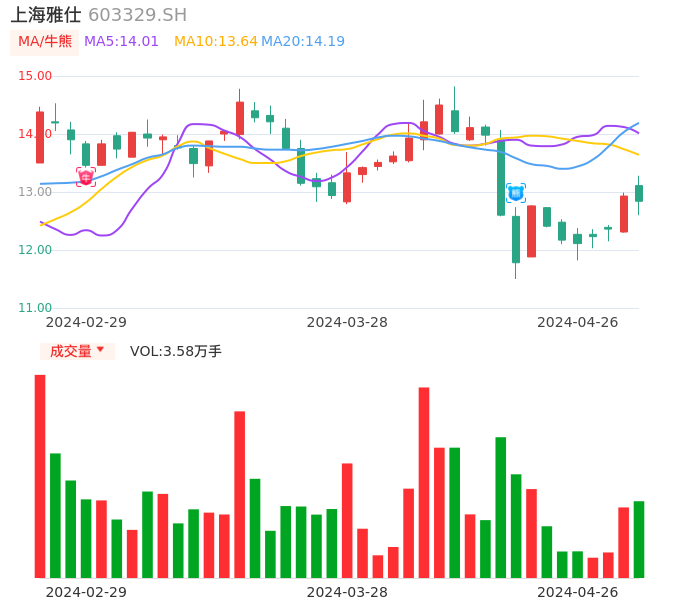Toggle the MA5 moving average label
Screen dimensions: 686x606
[121, 42]
